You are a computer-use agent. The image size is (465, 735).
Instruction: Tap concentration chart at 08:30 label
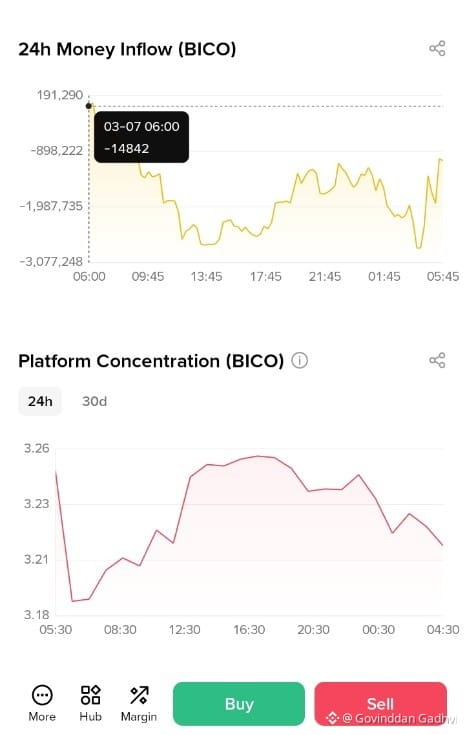coord(120,630)
